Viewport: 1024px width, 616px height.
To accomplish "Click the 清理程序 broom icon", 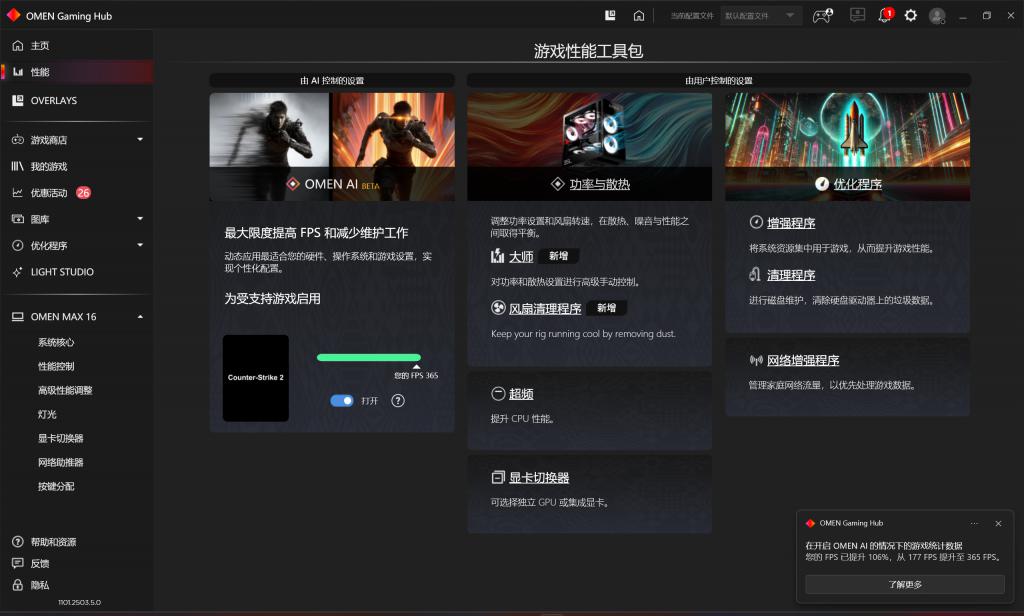I will pyautogui.click(x=756, y=274).
